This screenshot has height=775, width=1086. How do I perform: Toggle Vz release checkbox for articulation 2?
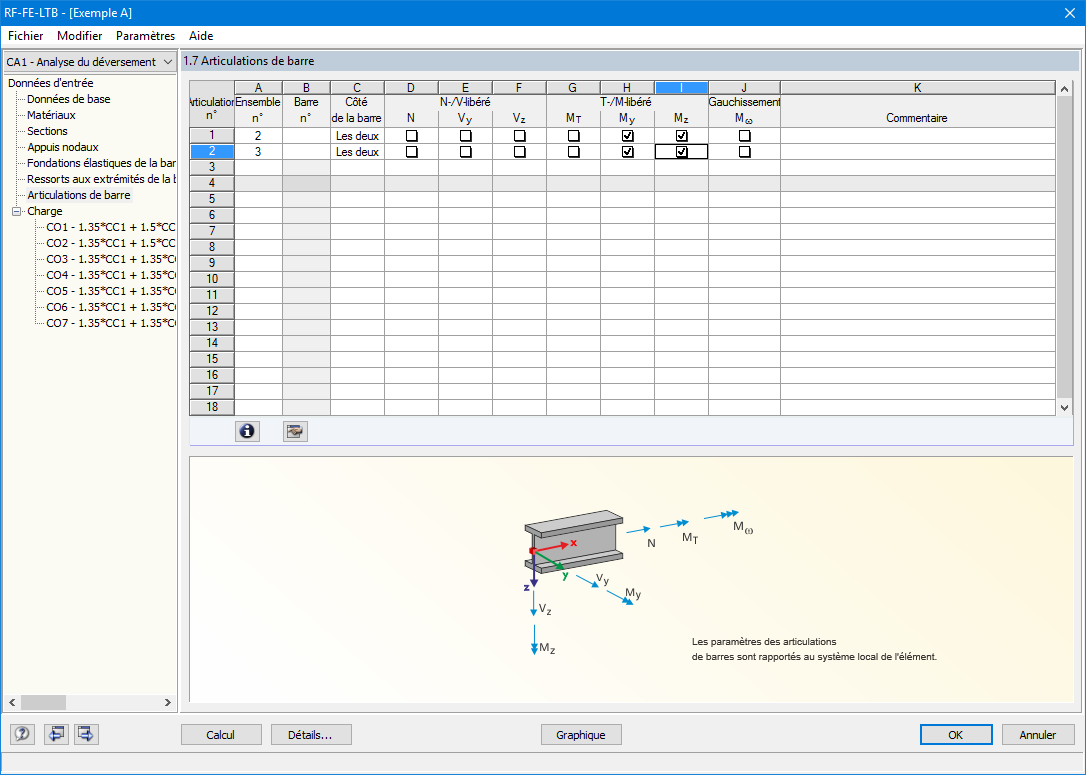(519, 152)
